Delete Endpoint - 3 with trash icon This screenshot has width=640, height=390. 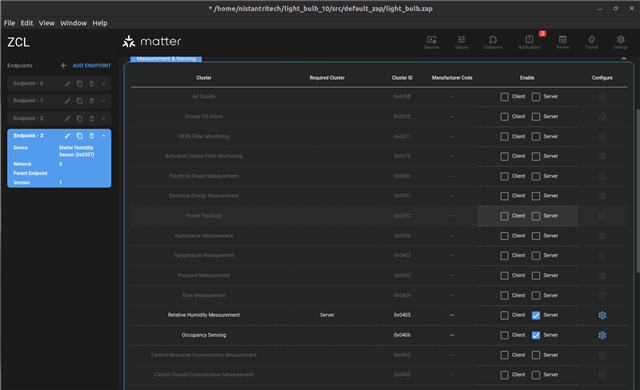click(91, 135)
